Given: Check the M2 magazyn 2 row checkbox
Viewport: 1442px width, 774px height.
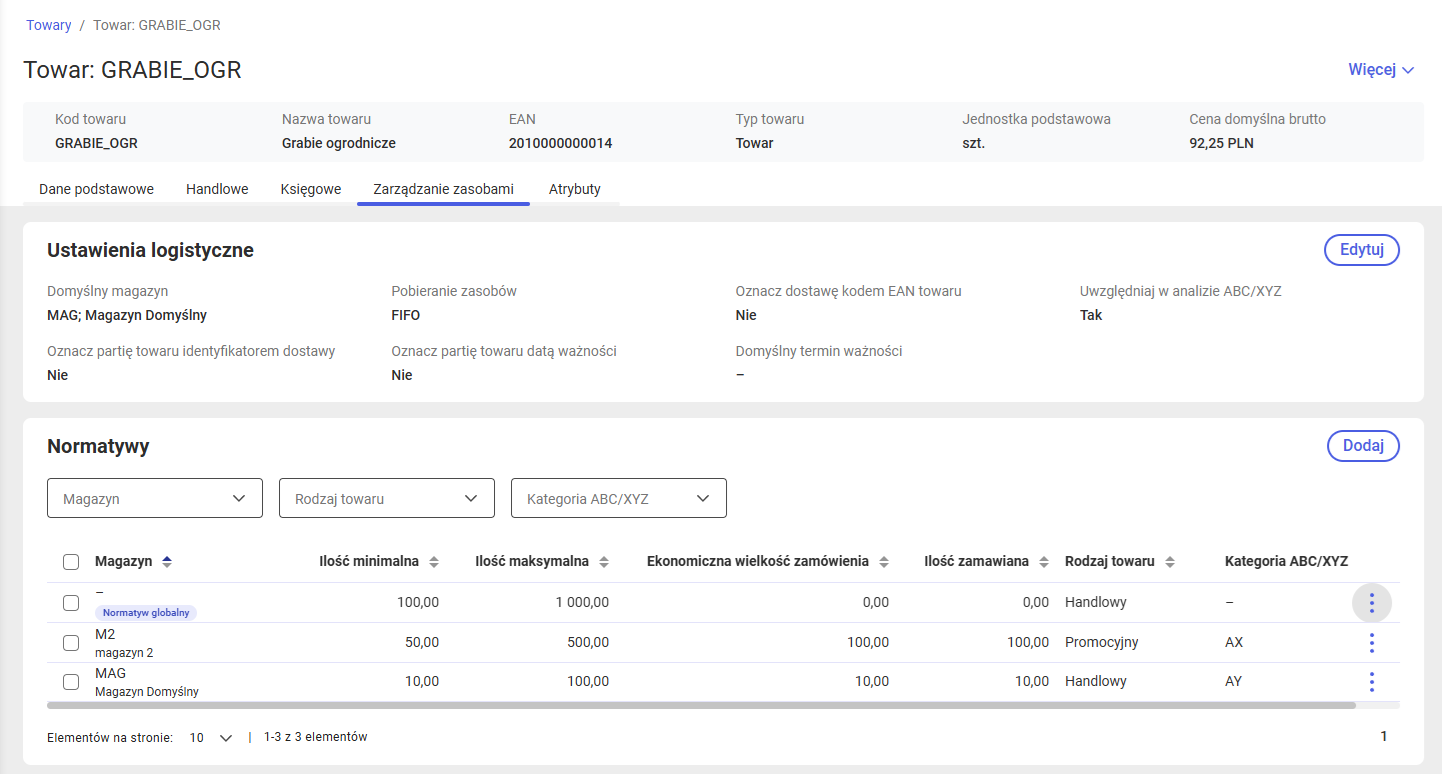Looking at the screenshot, I should [71, 642].
